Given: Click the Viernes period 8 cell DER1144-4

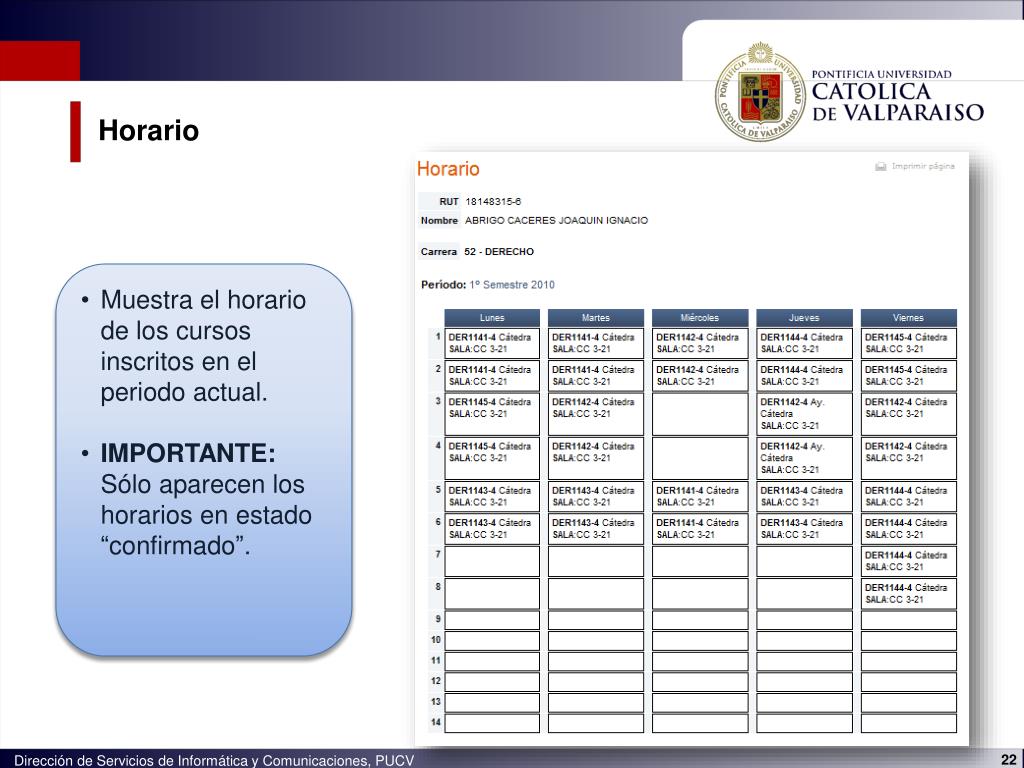Looking at the screenshot, I should pyautogui.click(x=908, y=594).
